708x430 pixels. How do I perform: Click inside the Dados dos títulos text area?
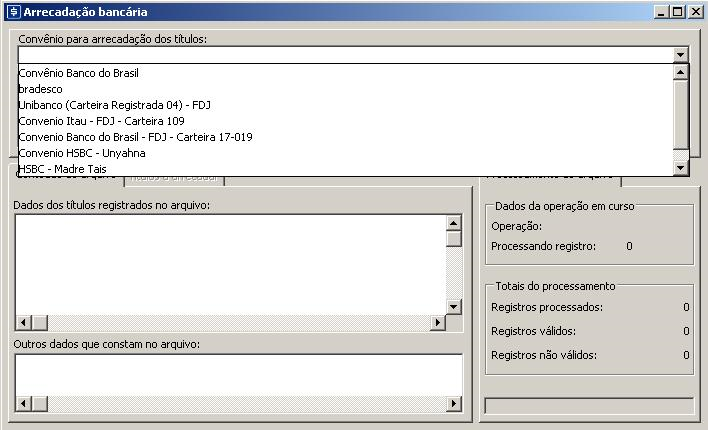coord(230,264)
